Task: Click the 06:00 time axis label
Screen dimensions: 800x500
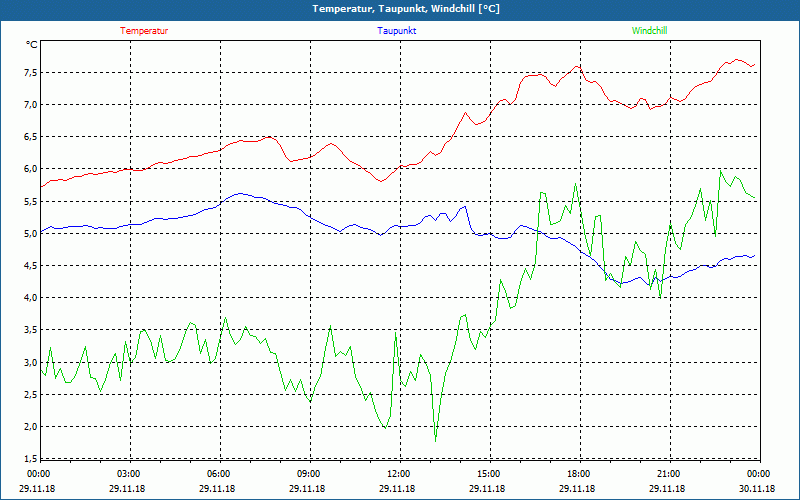Action: tap(217, 474)
